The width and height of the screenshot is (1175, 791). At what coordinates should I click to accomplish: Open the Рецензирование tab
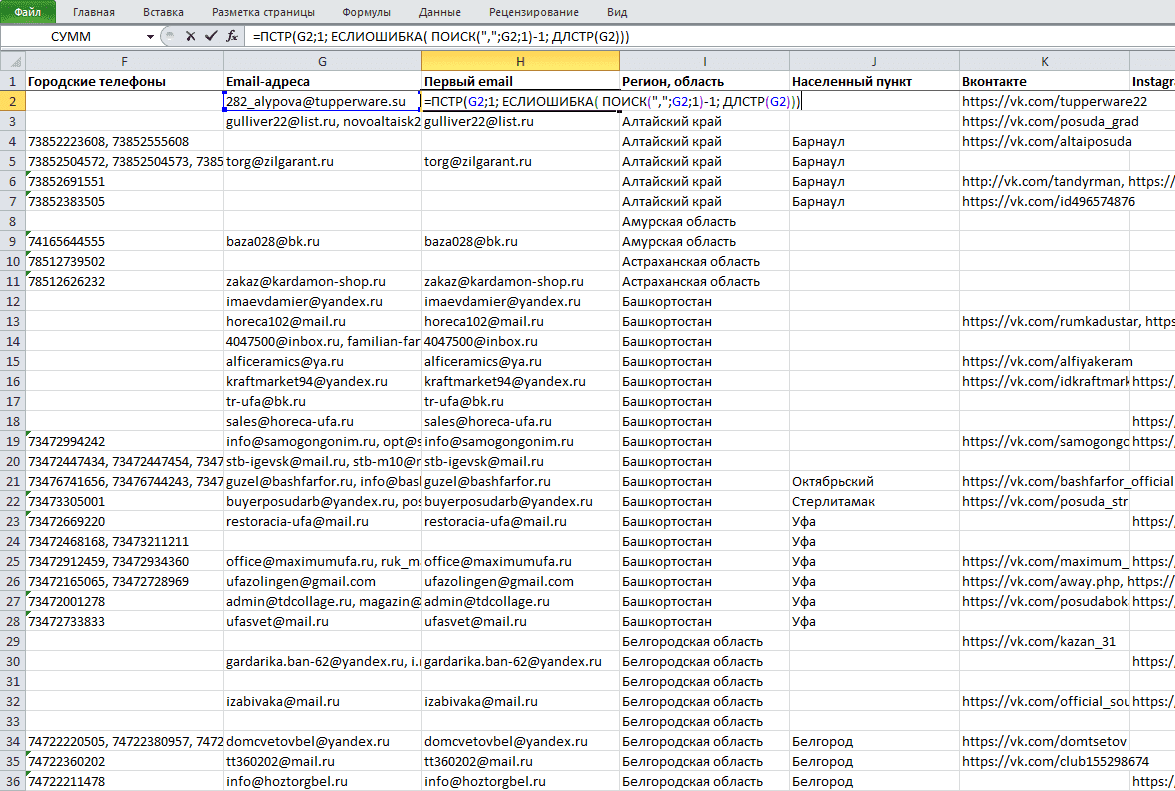pos(534,12)
